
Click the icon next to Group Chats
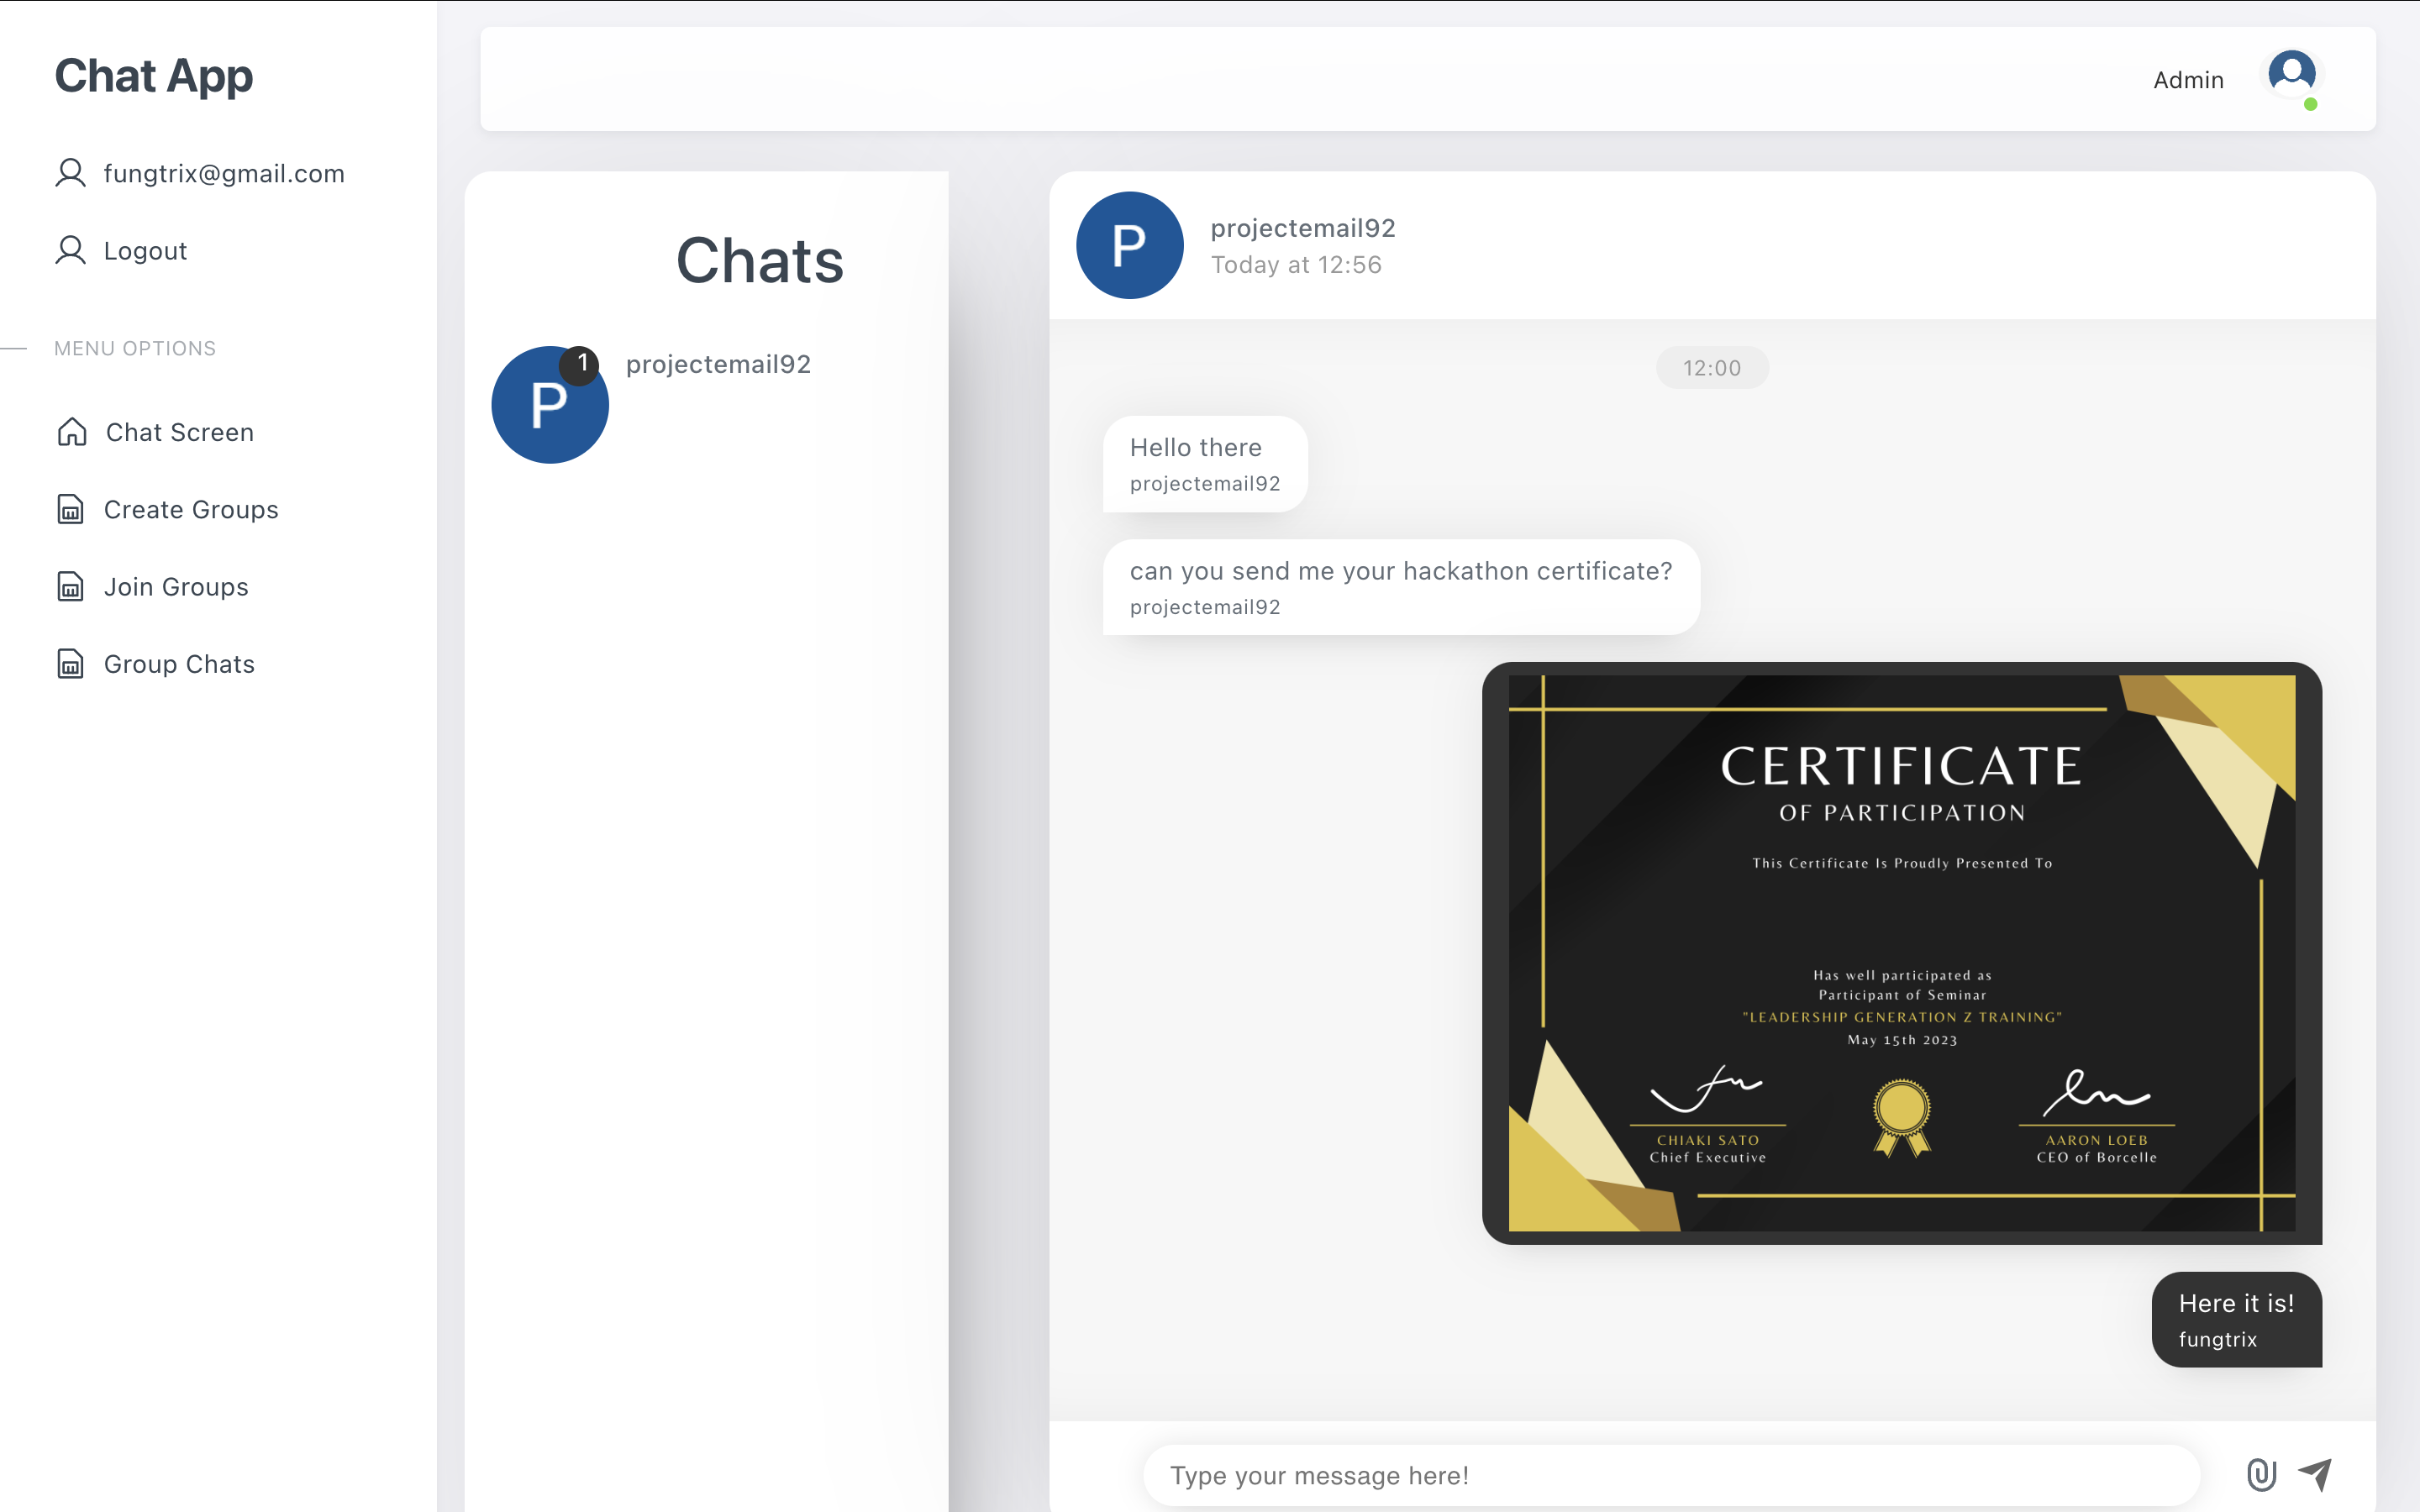point(70,664)
